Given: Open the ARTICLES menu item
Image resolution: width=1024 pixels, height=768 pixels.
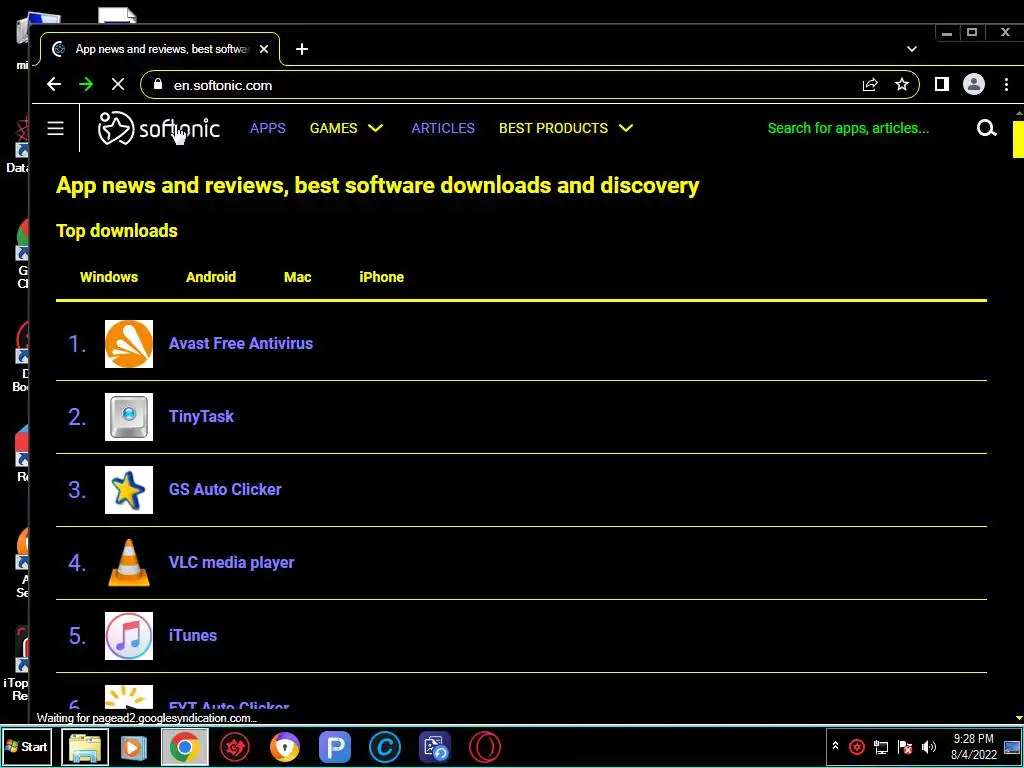Looking at the screenshot, I should point(443,128).
